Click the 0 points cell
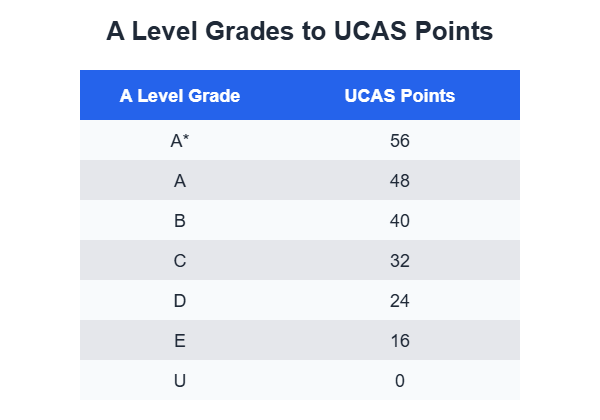 pos(400,381)
